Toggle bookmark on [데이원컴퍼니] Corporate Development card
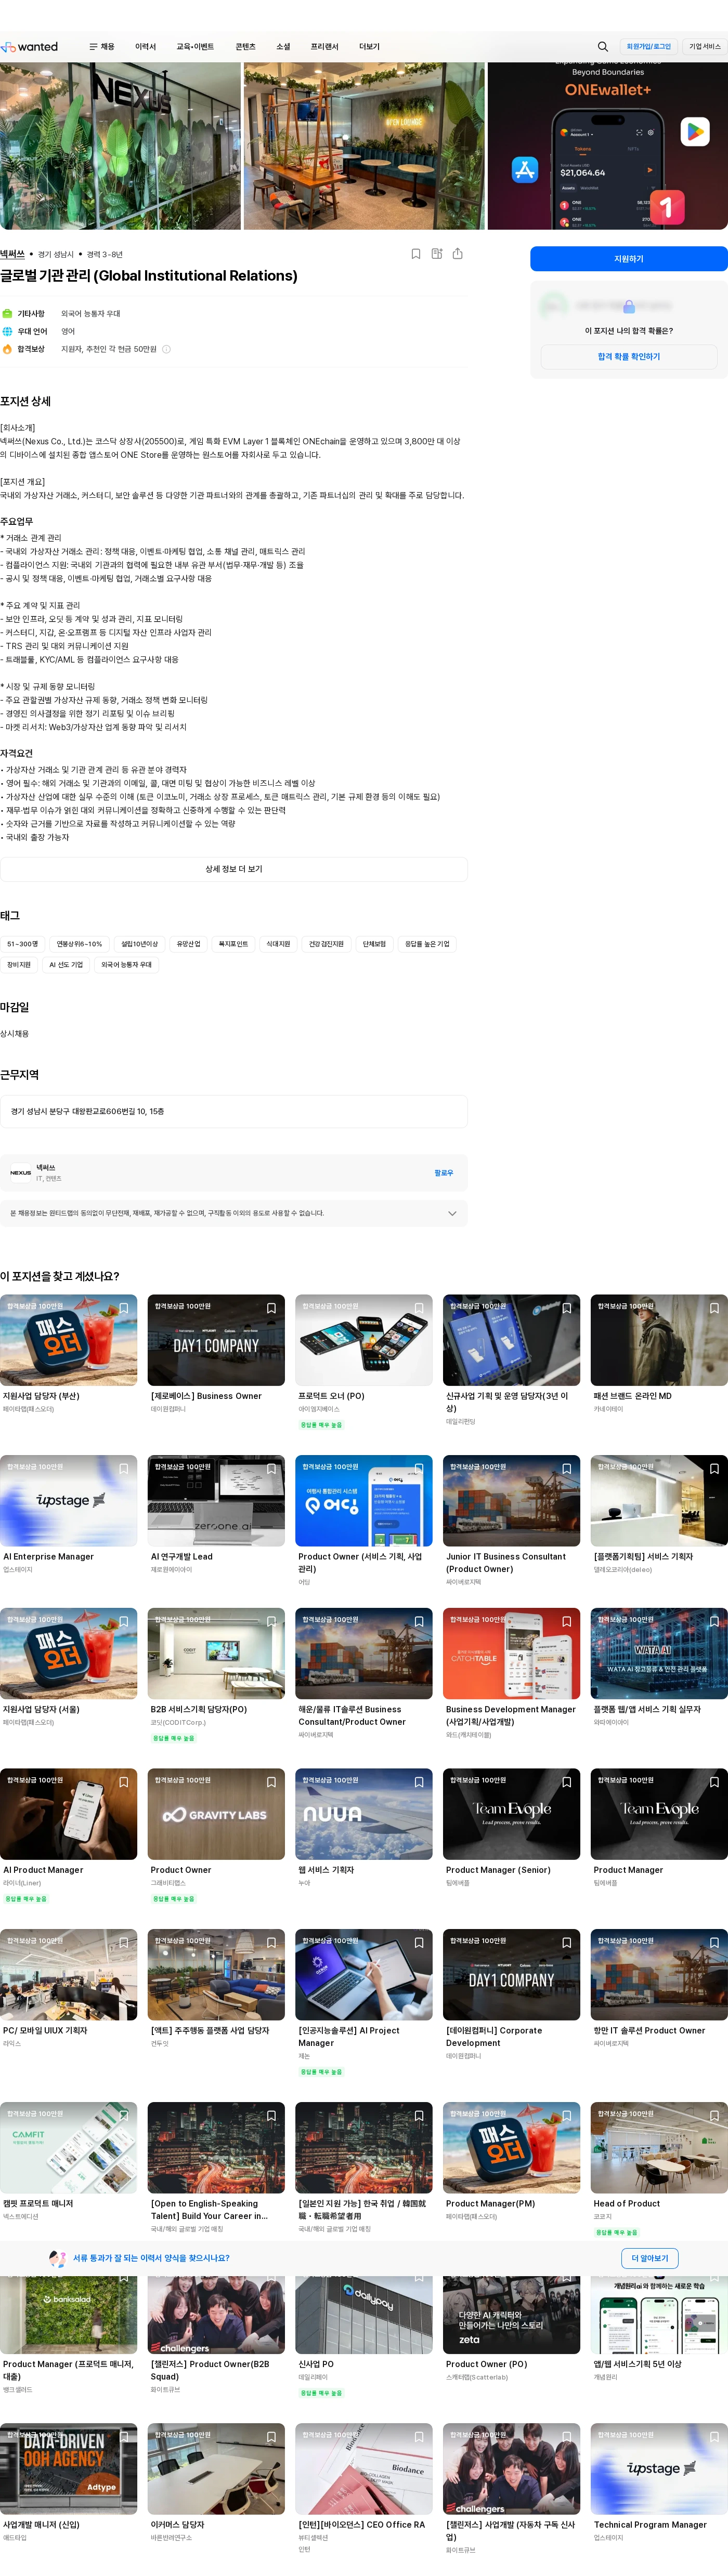 click(x=567, y=1943)
